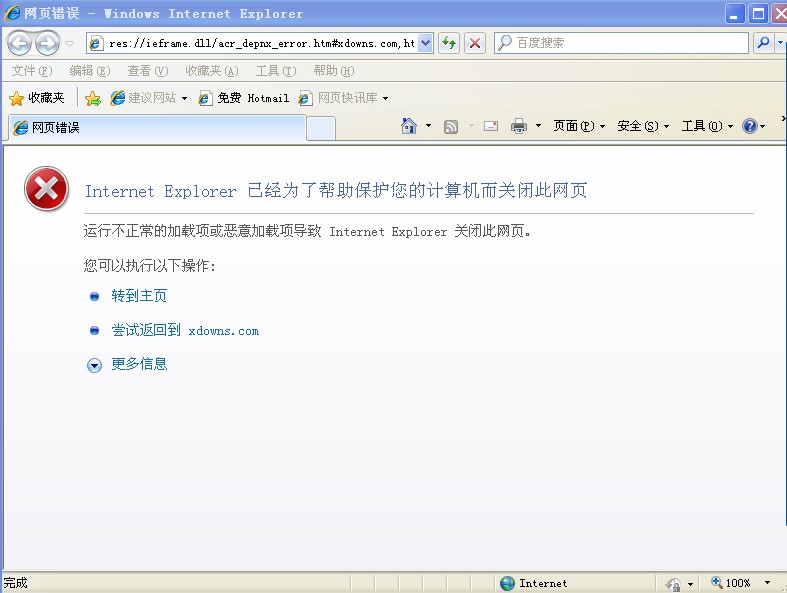Click the 转到主页 link
This screenshot has width=787, height=593.
tap(139, 296)
